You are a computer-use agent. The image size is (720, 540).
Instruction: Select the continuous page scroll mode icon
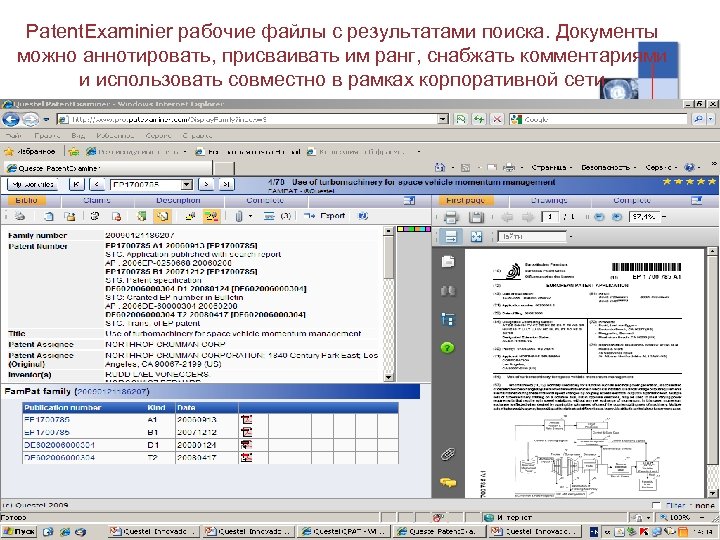click(451, 236)
